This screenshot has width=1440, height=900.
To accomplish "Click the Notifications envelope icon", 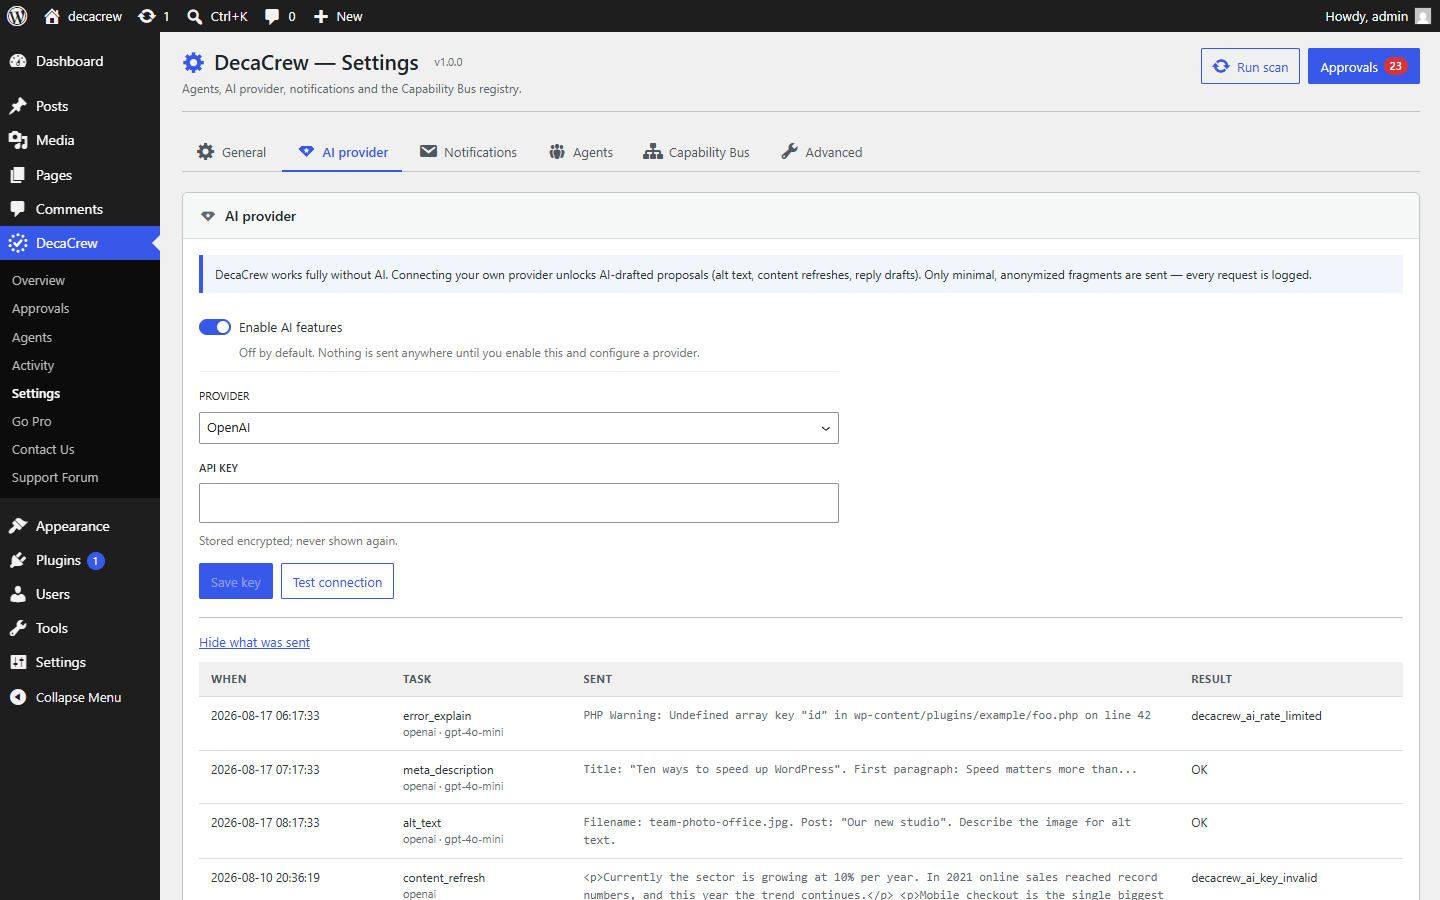I will [x=428, y=151].
